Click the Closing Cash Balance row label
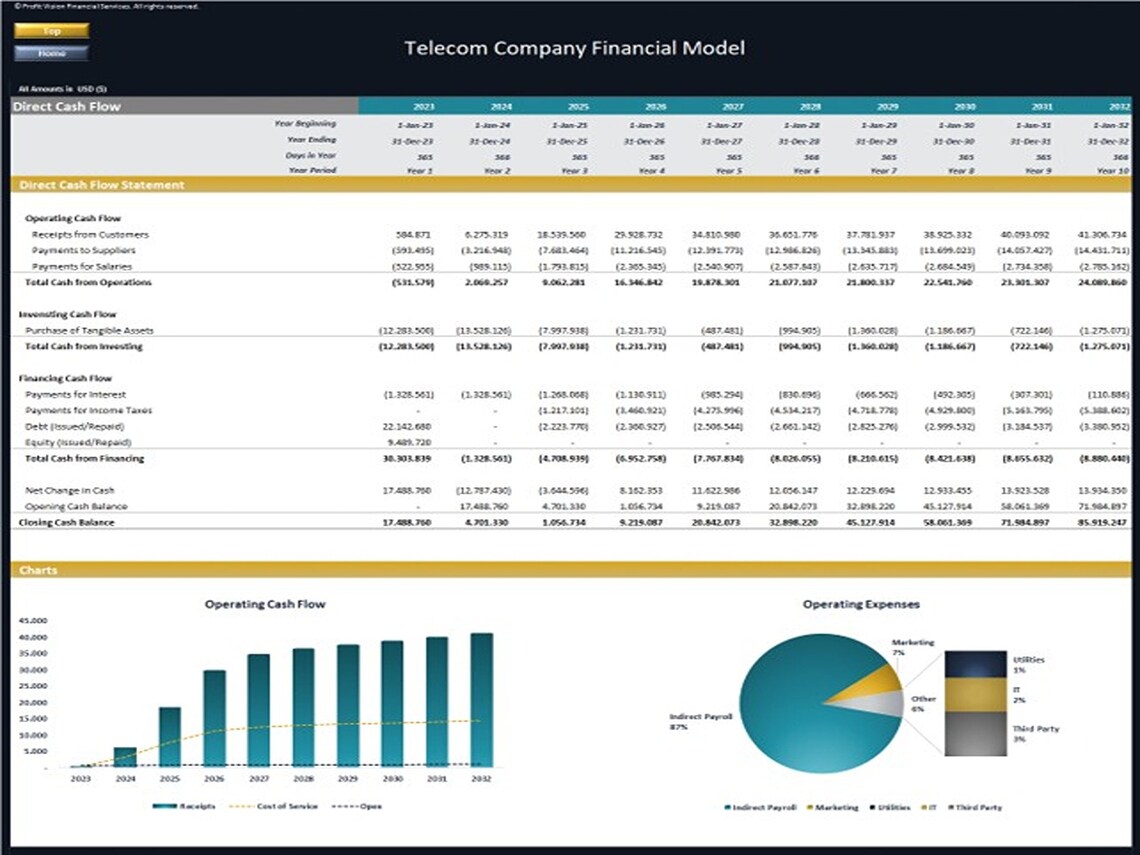This screenshot has width=1140, height=855. (x=67, y=521)
